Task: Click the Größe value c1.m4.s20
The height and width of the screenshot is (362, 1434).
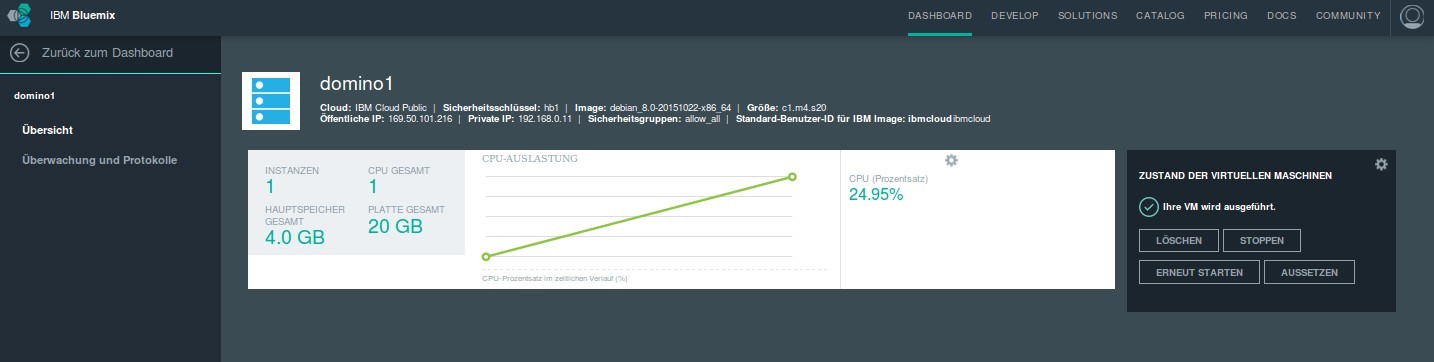Action: click(x=804, y=107)
